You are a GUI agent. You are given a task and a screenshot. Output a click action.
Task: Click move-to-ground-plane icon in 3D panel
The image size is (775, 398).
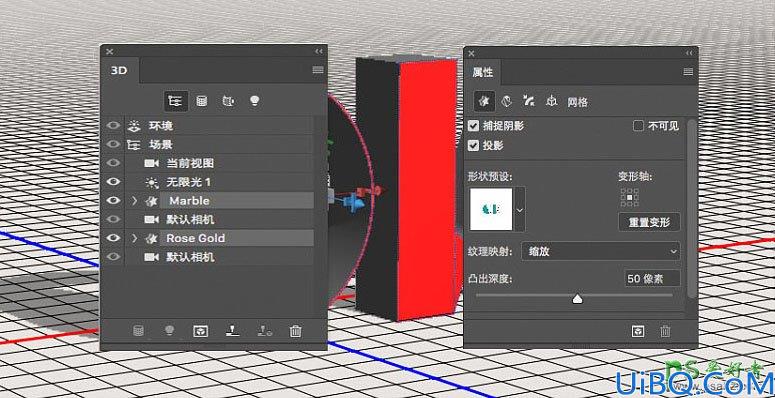pos(232,331)
